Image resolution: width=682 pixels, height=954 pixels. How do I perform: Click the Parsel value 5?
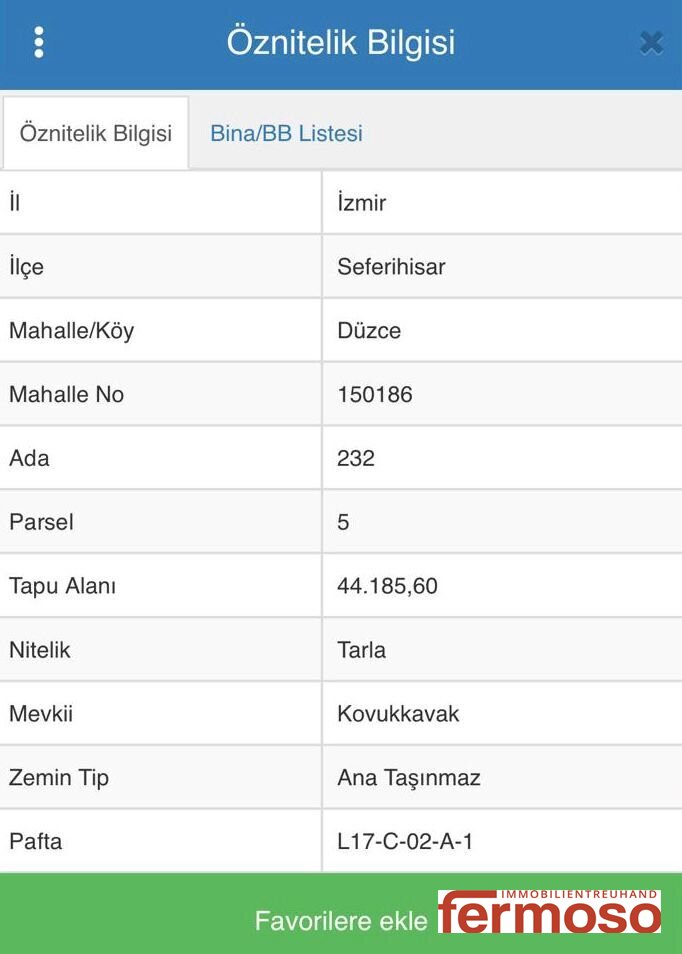[x=344, y=523]
